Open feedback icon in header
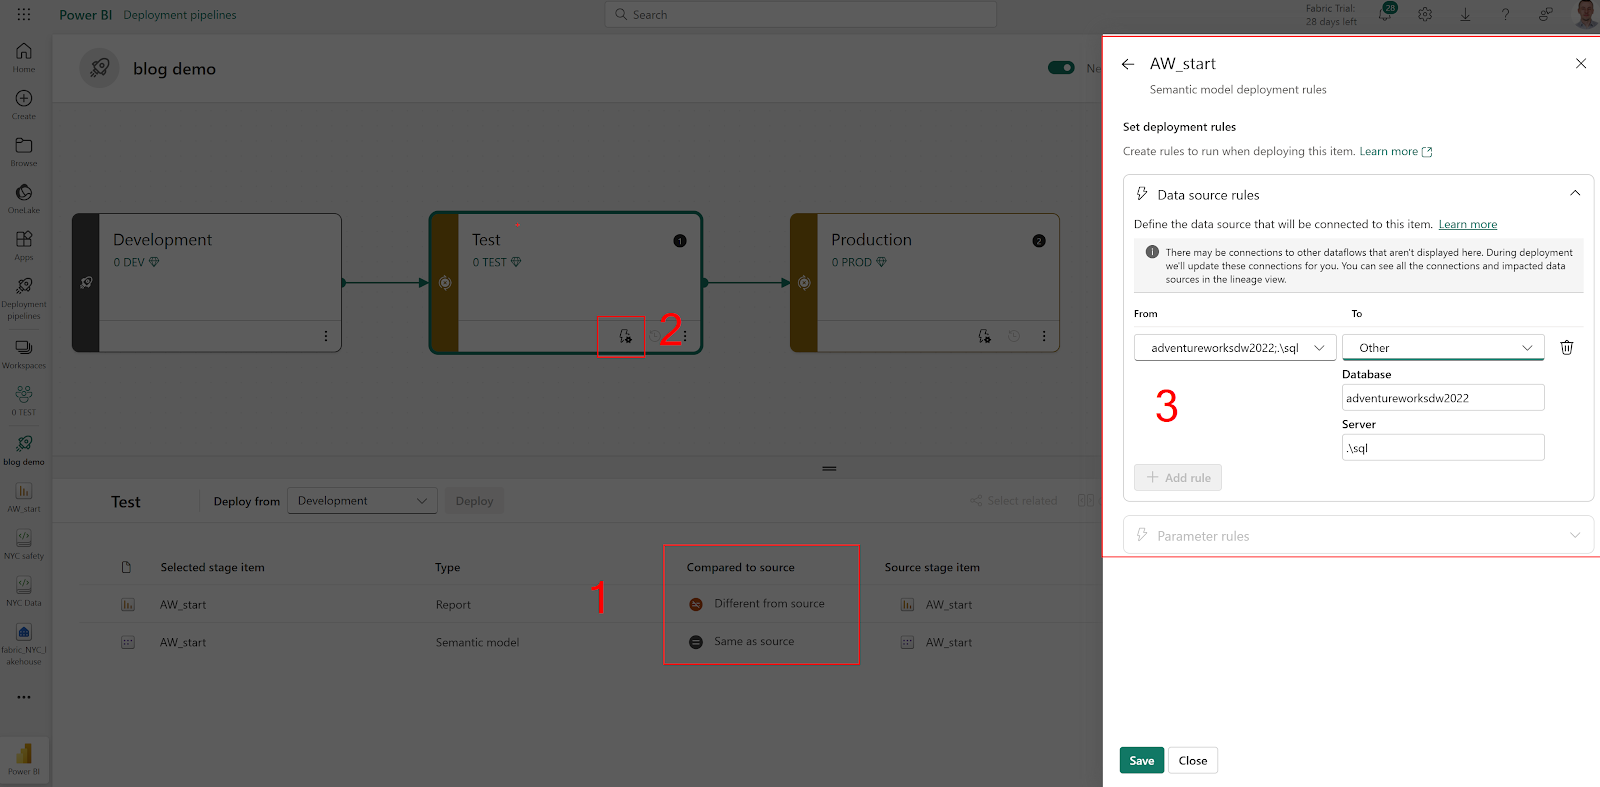The width and height of the screenshot is (1600, 787). (x=1545, y=14)
